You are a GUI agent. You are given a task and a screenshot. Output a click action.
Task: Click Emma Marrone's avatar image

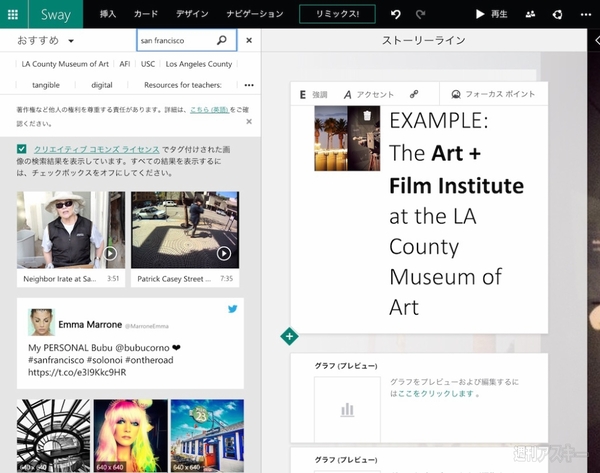click(41, 322)
